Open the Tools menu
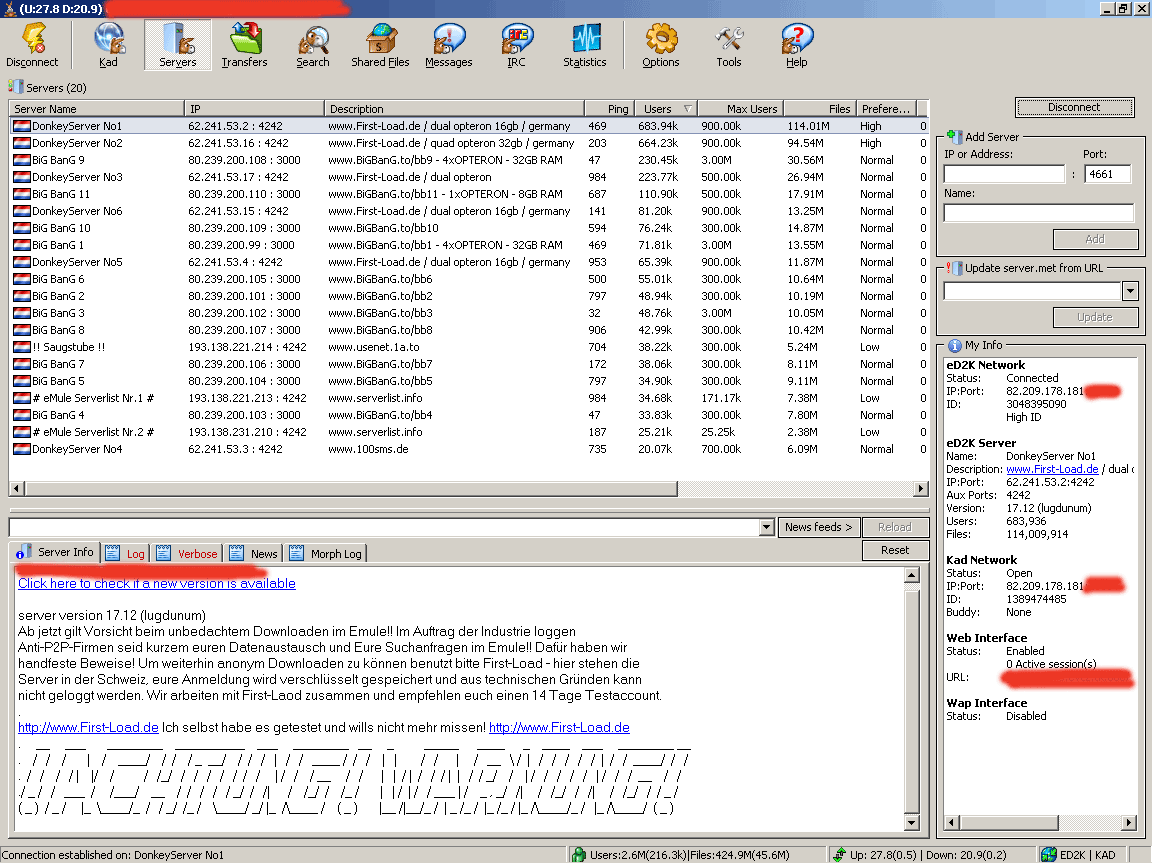This screenshot has width=1152, height=864. click(728, 46)
